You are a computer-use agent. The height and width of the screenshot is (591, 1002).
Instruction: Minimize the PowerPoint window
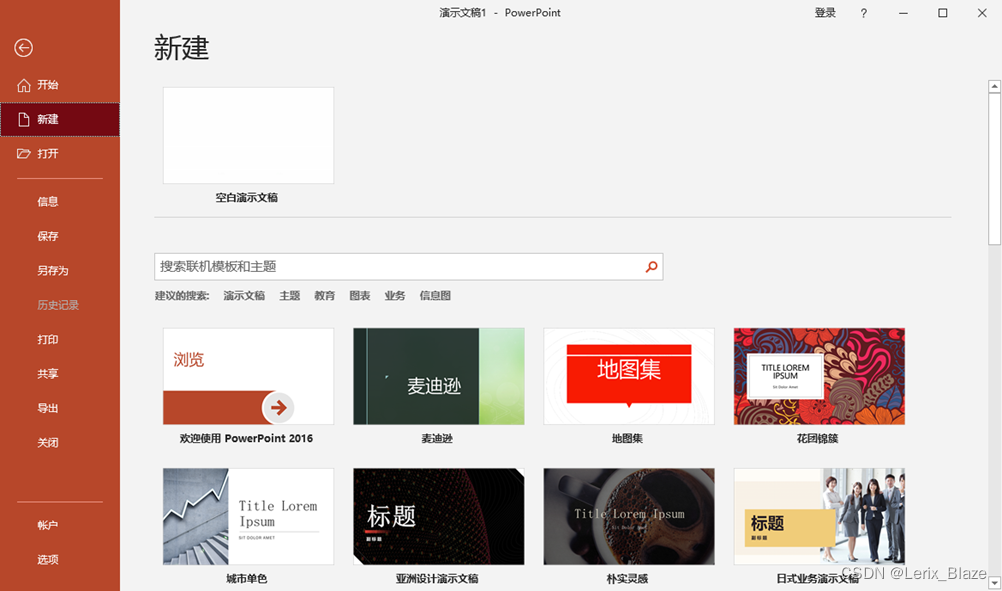tap(903, 13)
